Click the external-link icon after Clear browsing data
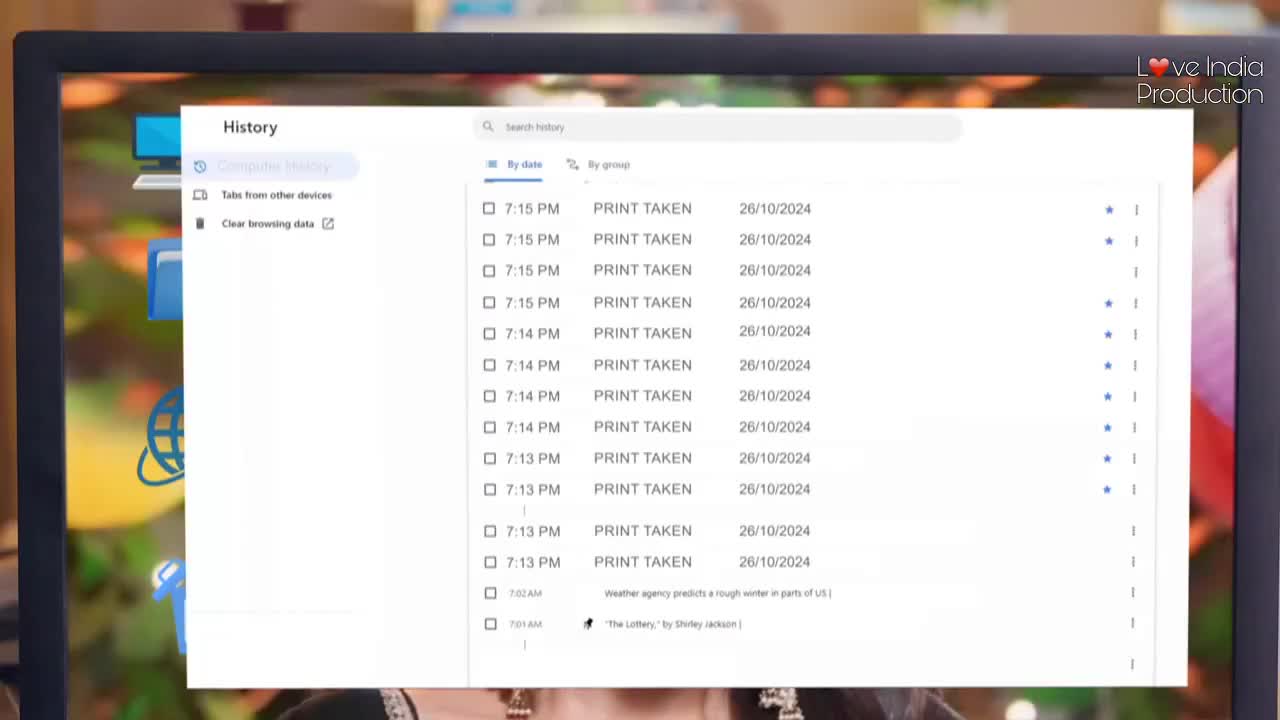The height and width of the screenshot is (720, 1280). coord(328,224)
